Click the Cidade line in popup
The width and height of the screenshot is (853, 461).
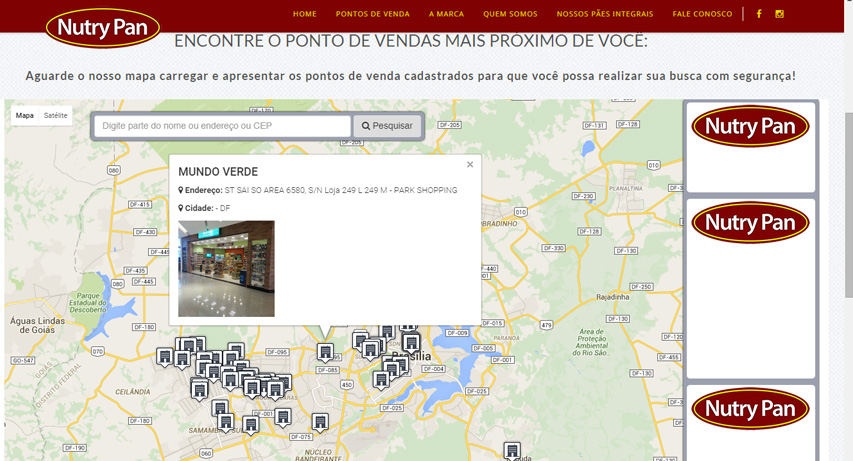[x=204, y=208]
